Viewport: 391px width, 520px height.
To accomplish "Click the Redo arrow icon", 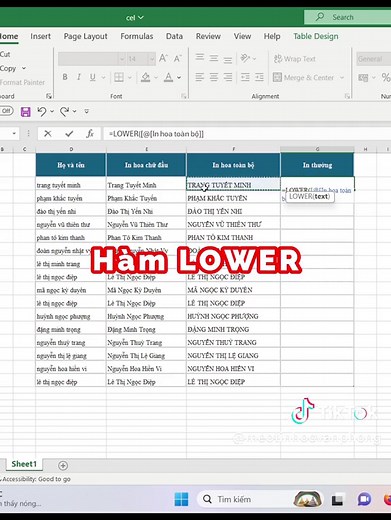I will point(64,111).
